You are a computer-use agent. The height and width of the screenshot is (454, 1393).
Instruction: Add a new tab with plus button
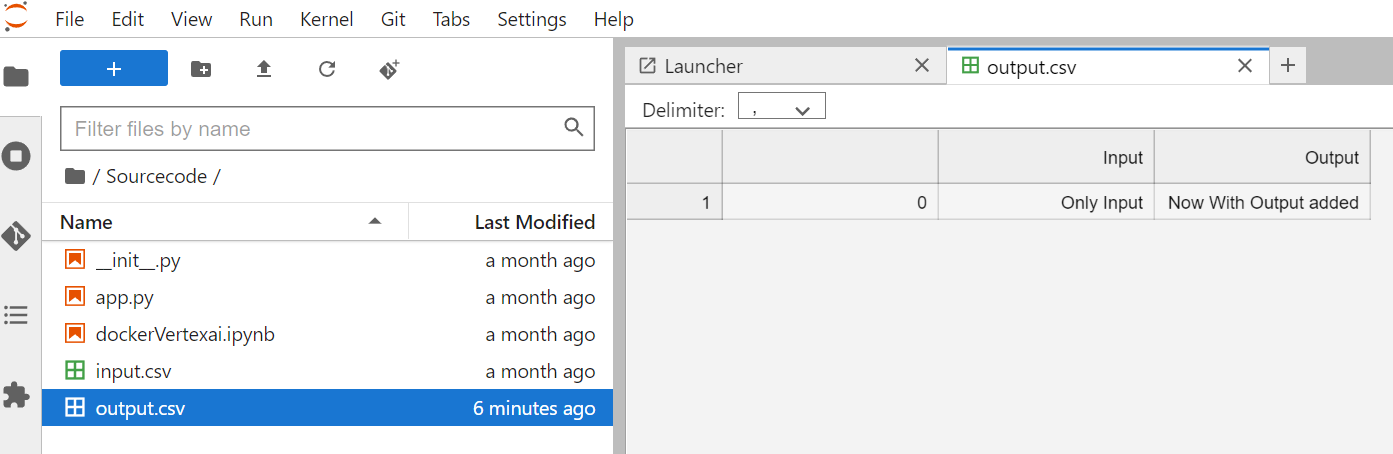tap(1288, 66)
